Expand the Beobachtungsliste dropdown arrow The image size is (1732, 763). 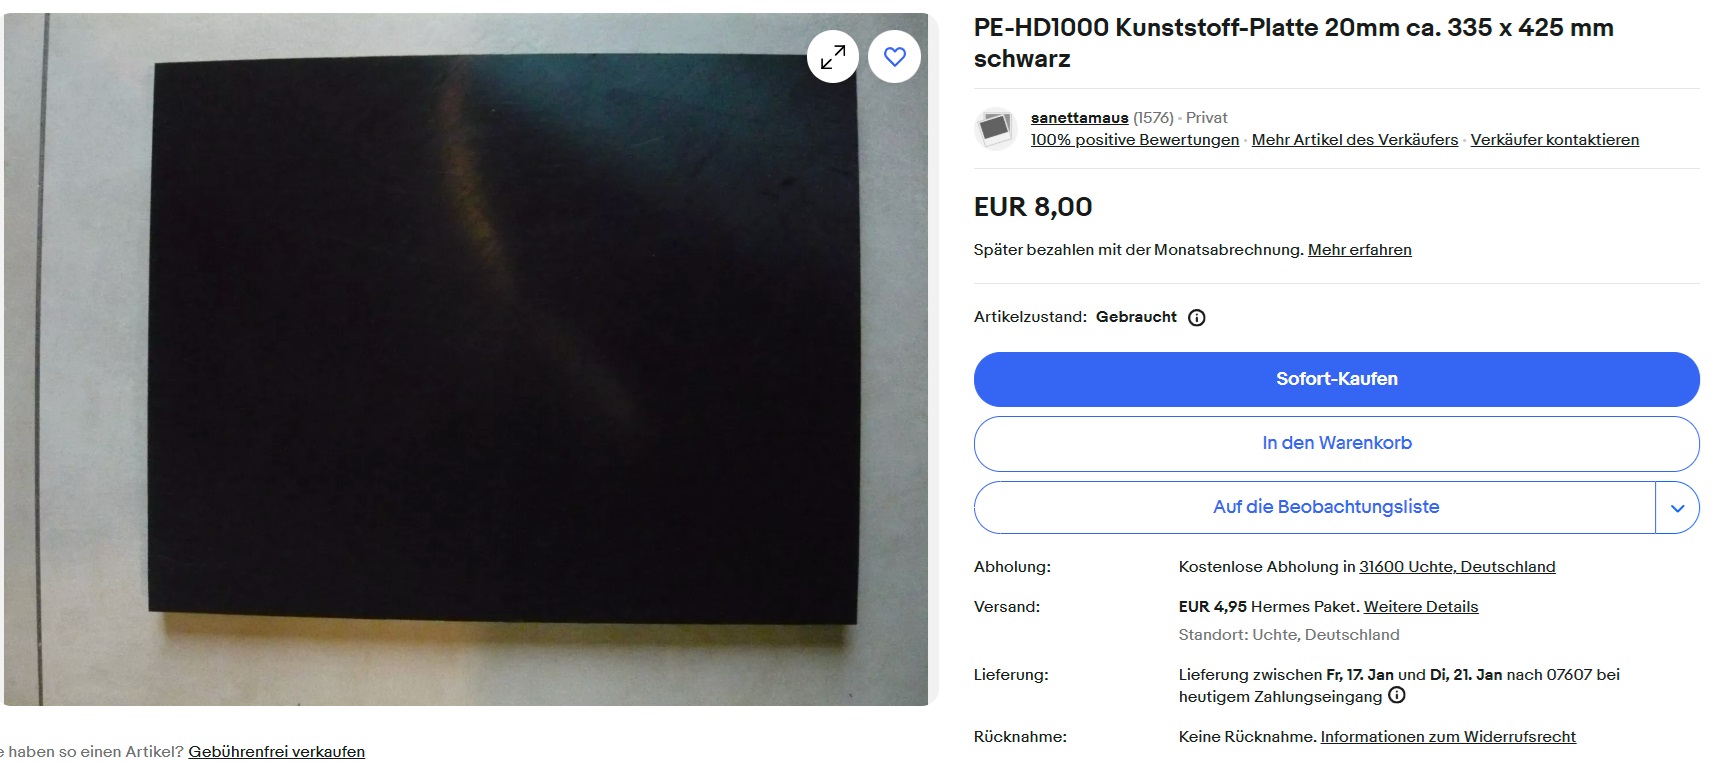[1677, 507]
